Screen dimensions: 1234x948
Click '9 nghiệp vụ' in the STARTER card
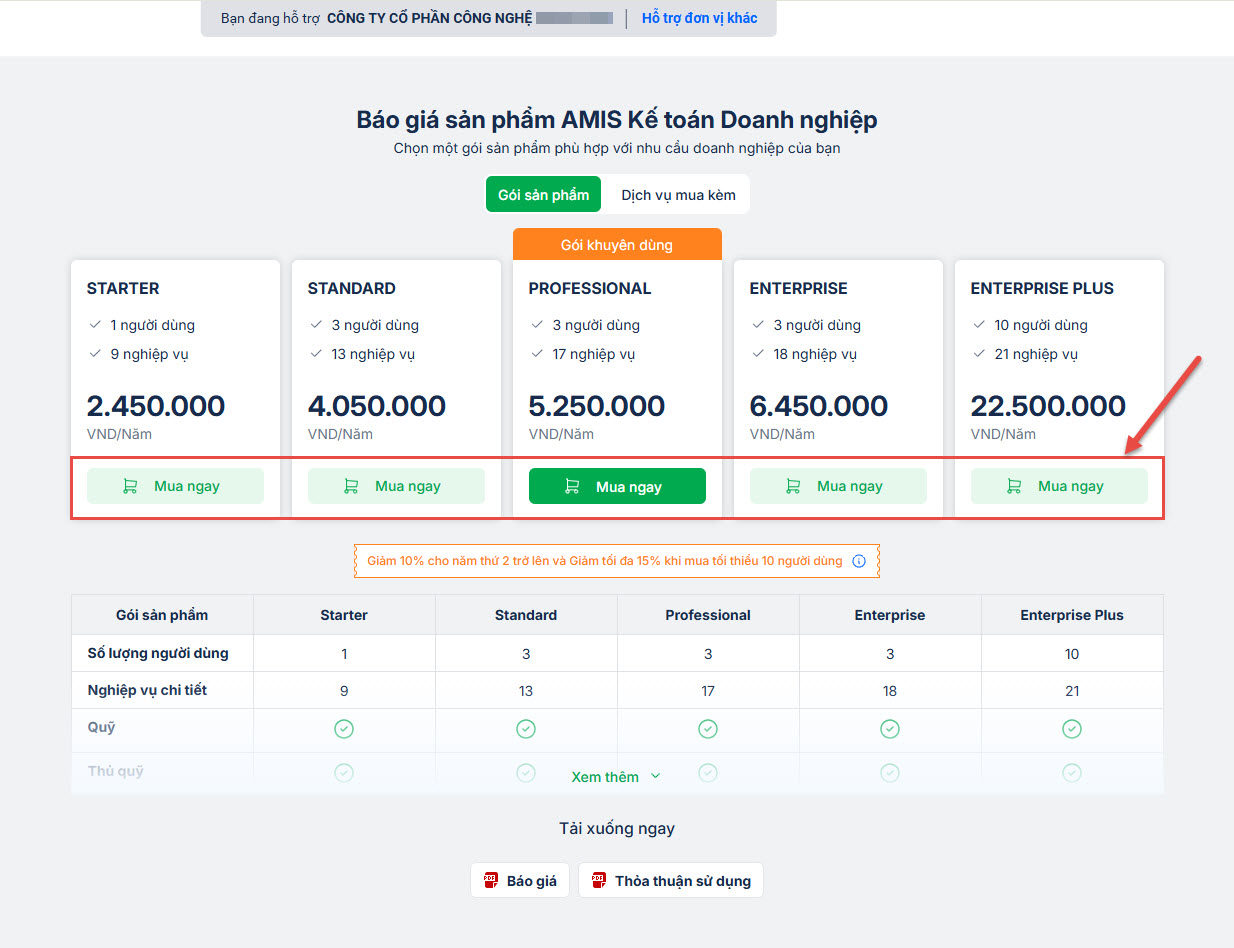pyautogui.click(x=149, y=354)
